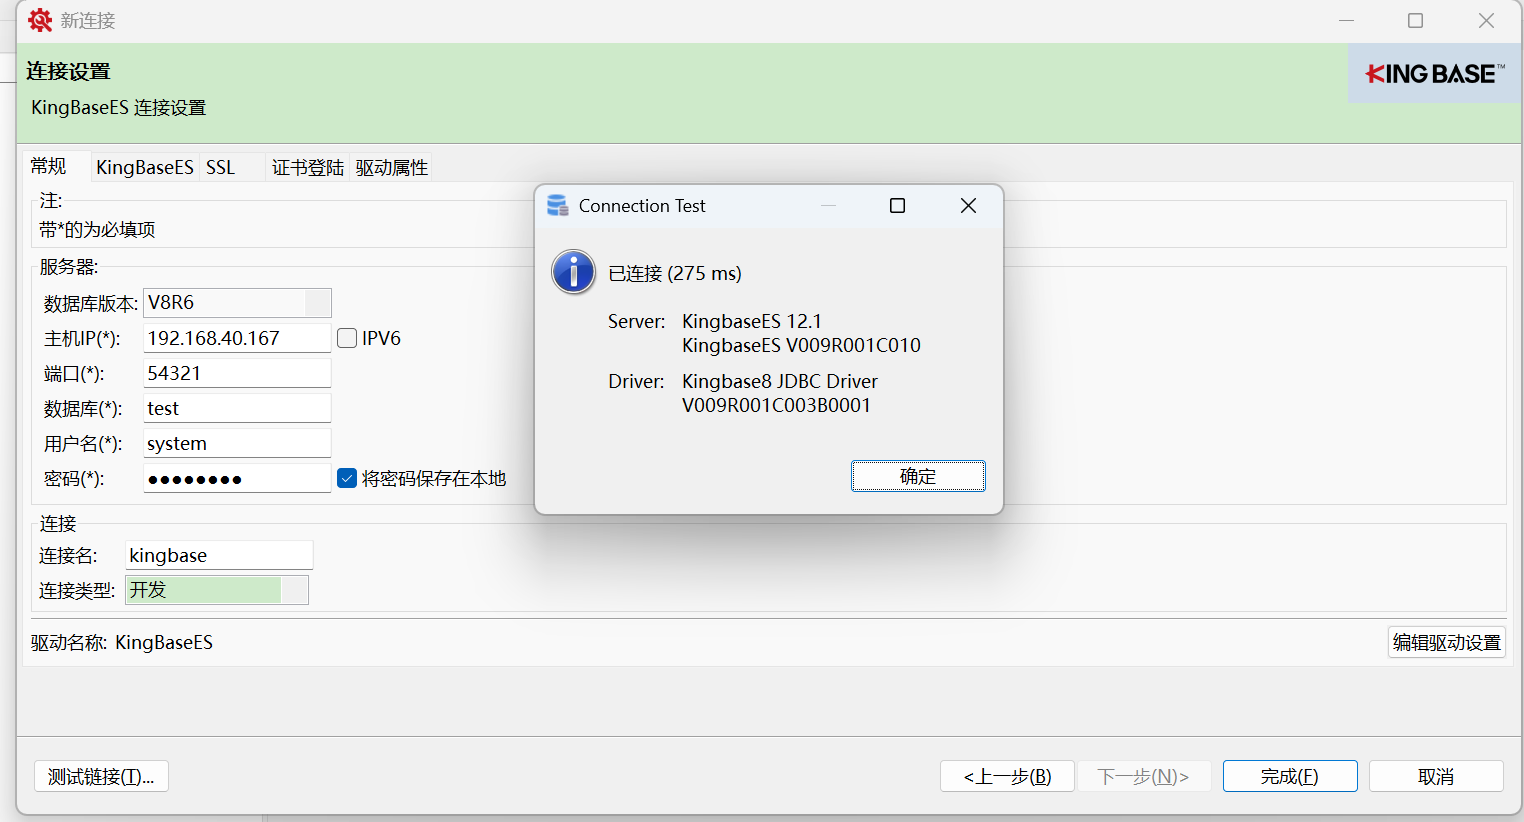Switch to the SSL tab
The height and width of the screenshot is (822, 1524).
click(x=220, y=167)
